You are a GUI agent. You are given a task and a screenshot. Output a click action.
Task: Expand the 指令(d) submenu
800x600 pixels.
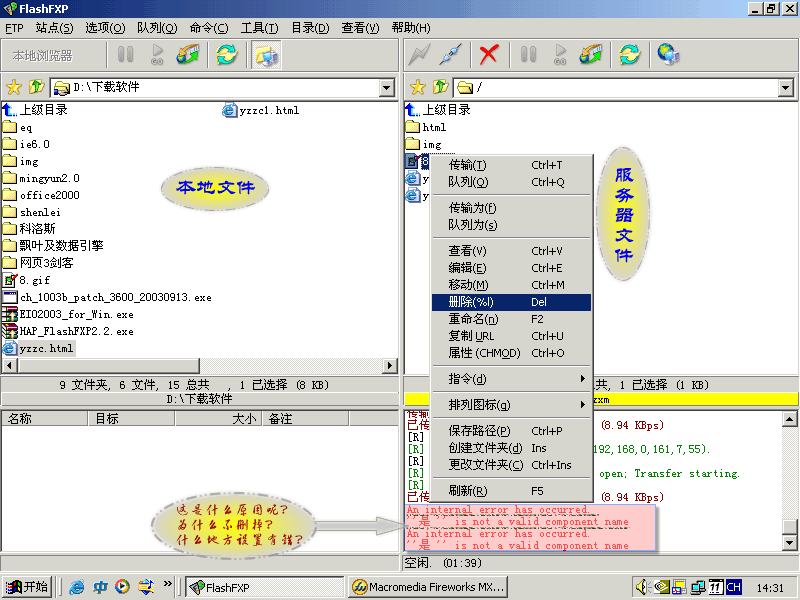coord(511,379)
